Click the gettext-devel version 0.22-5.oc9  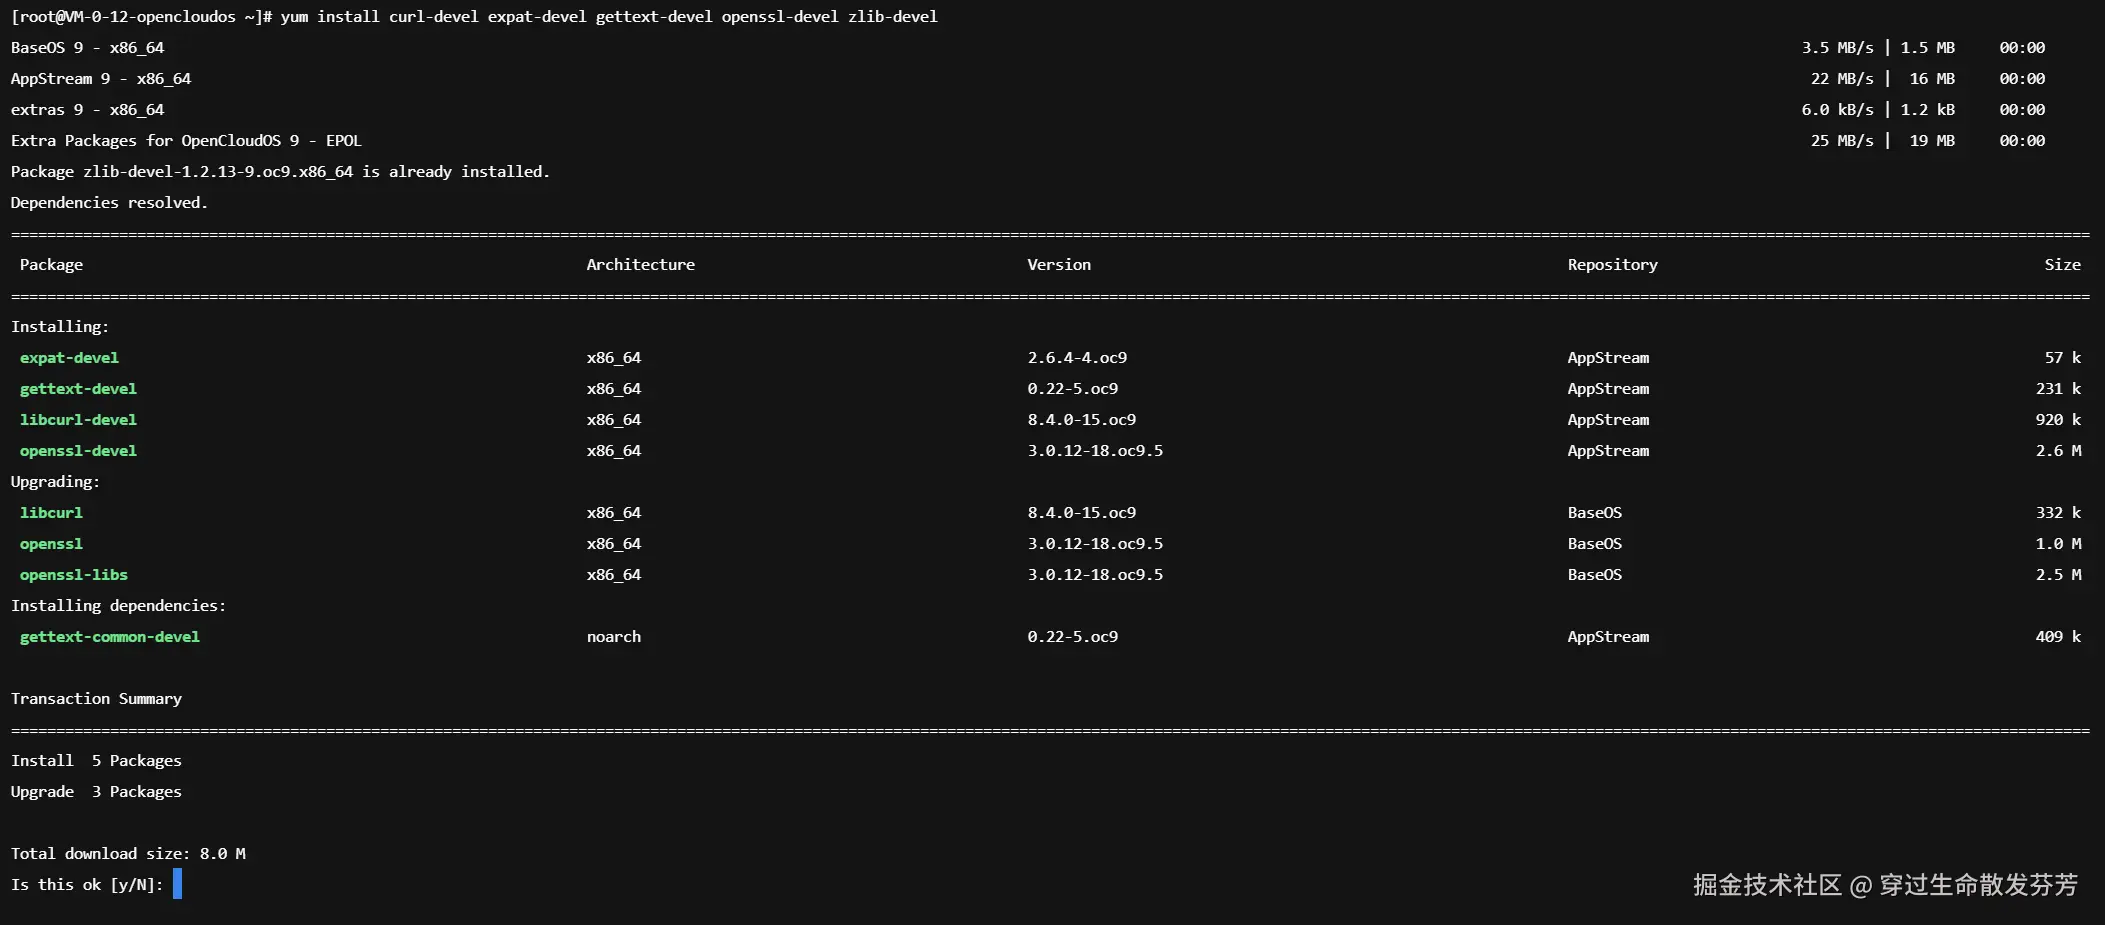1073,389
